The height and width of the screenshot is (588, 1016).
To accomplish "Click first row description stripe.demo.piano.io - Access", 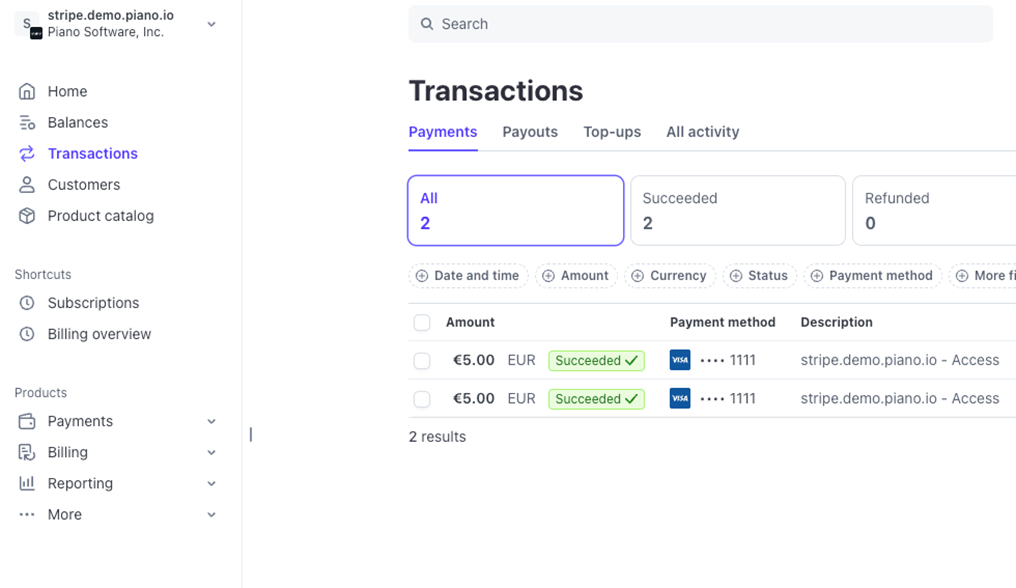I will coord(899,360).
